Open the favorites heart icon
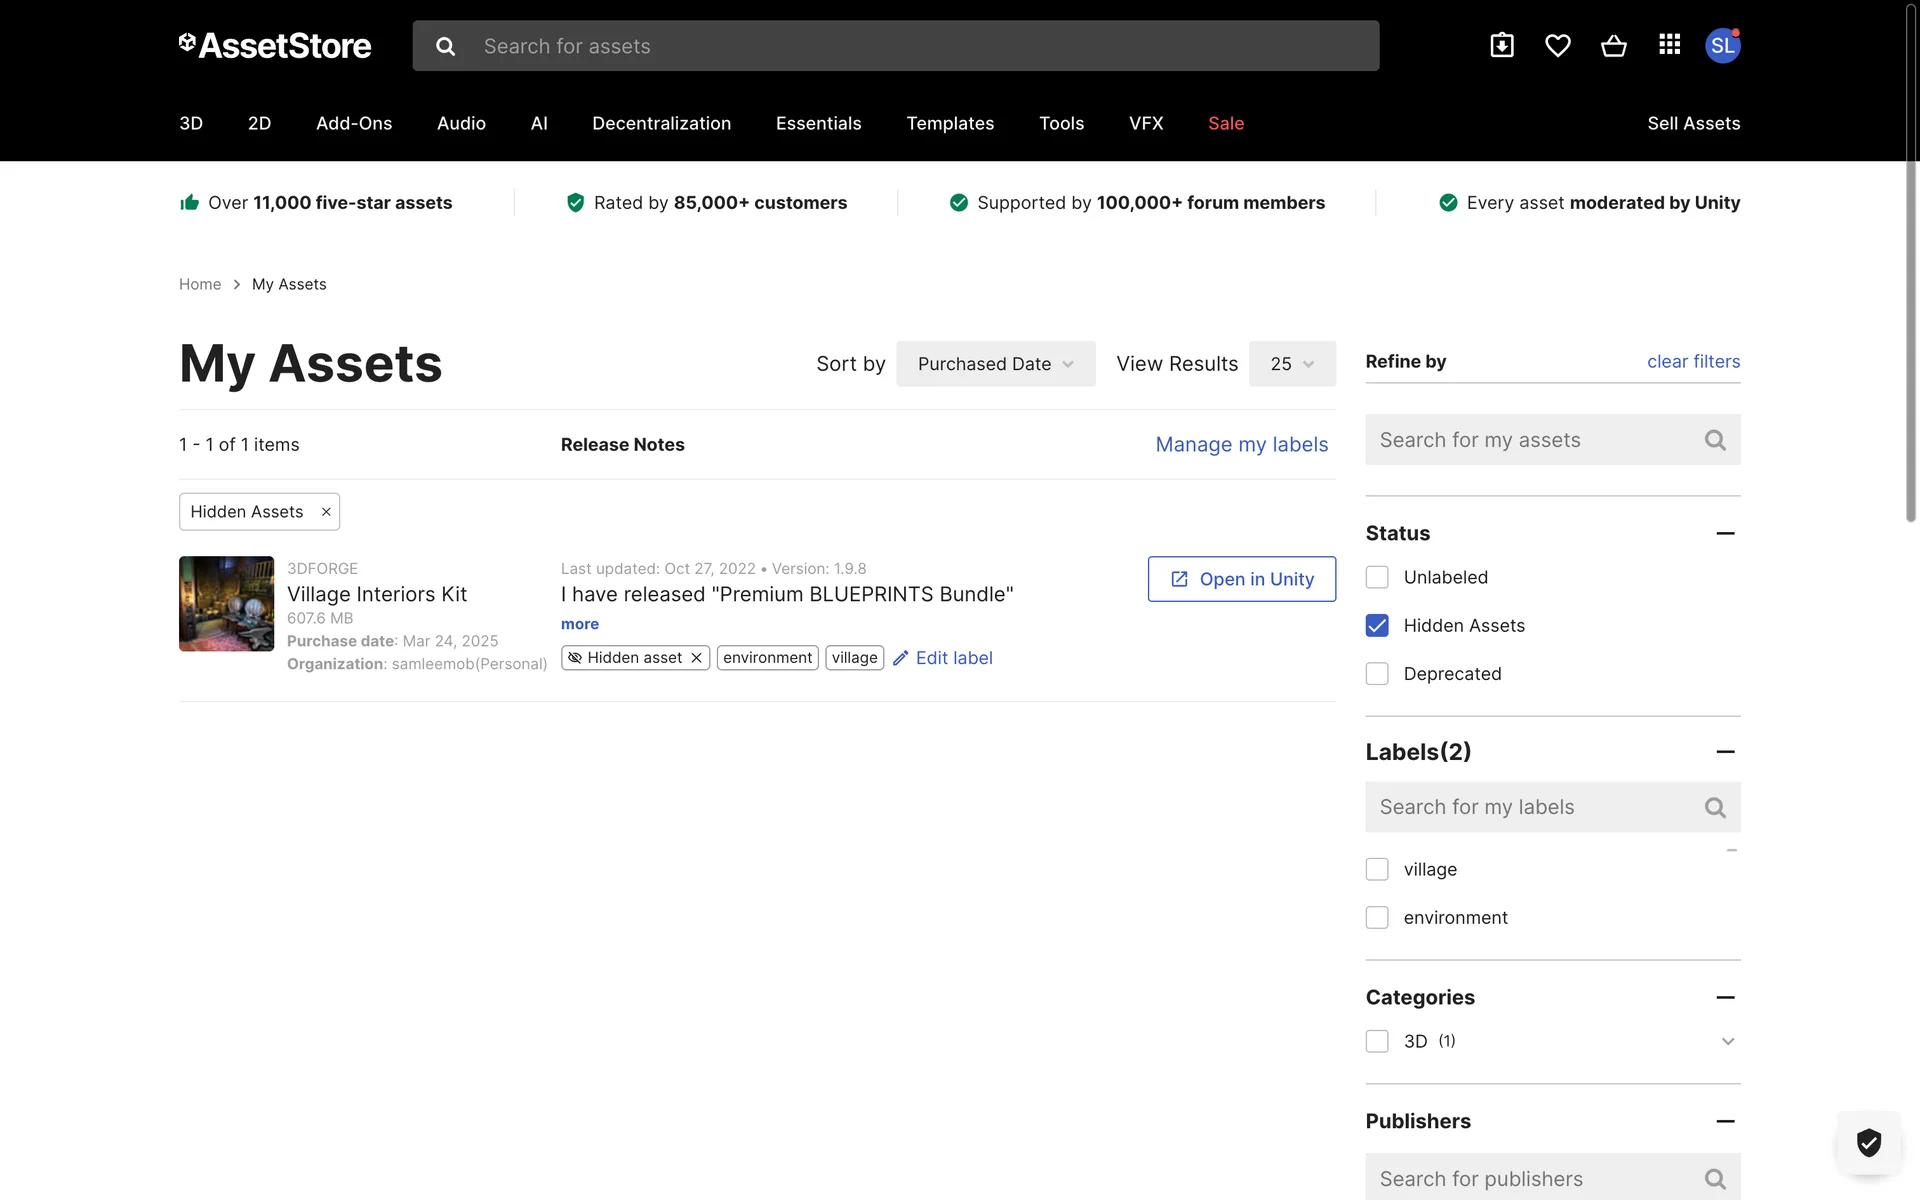1920x1200 pixels. 1557,46
